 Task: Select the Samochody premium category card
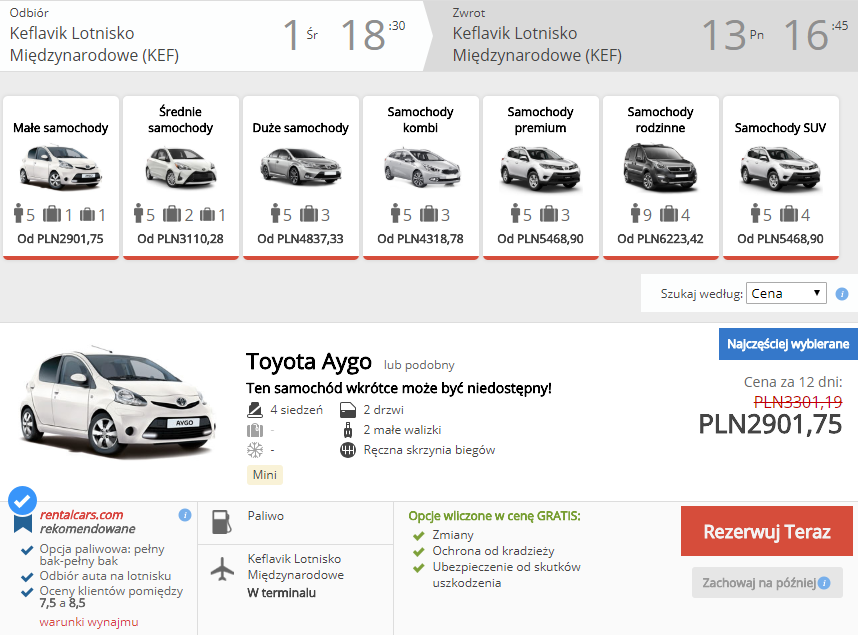540,177
